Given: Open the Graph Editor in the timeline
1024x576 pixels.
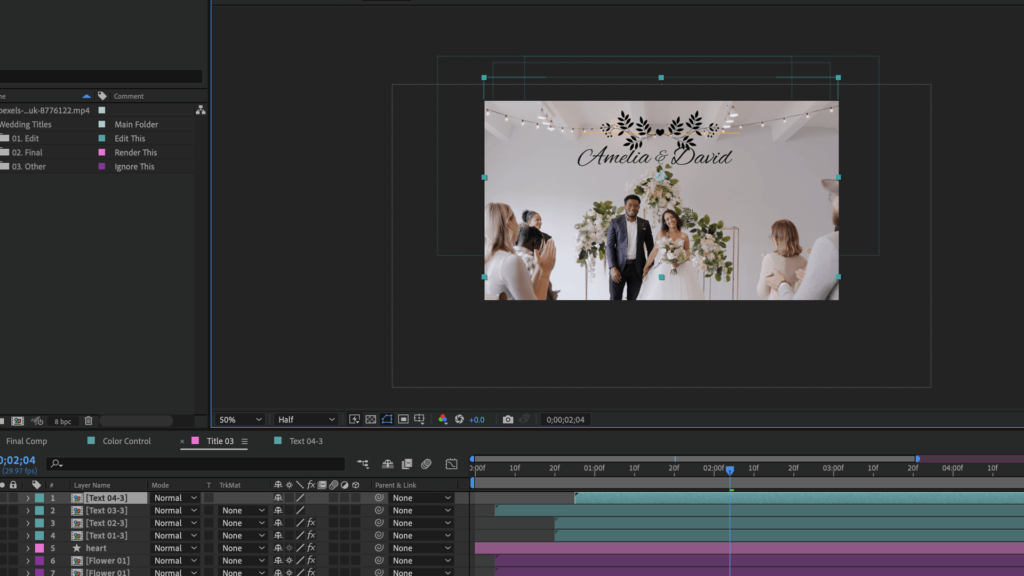Looking at the screenshot, I should click(x=452, y=465).
